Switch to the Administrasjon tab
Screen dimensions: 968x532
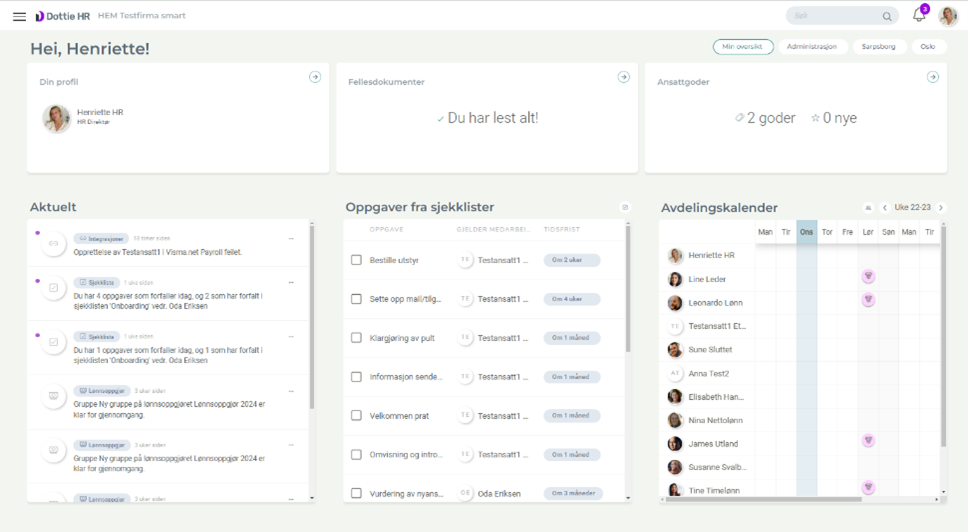pos(811,47)
